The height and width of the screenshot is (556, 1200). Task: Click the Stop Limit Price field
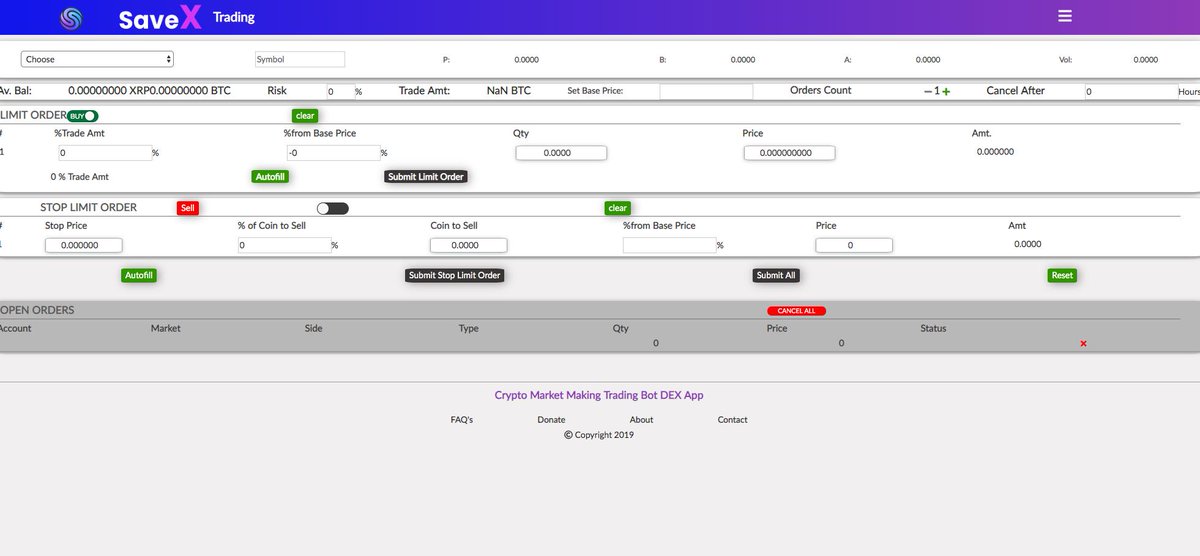[854, 245]
